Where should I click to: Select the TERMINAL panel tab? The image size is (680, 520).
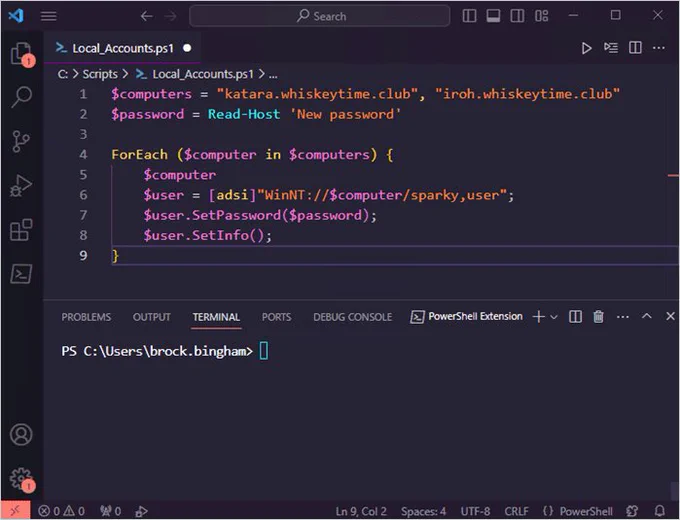[216, 317]
